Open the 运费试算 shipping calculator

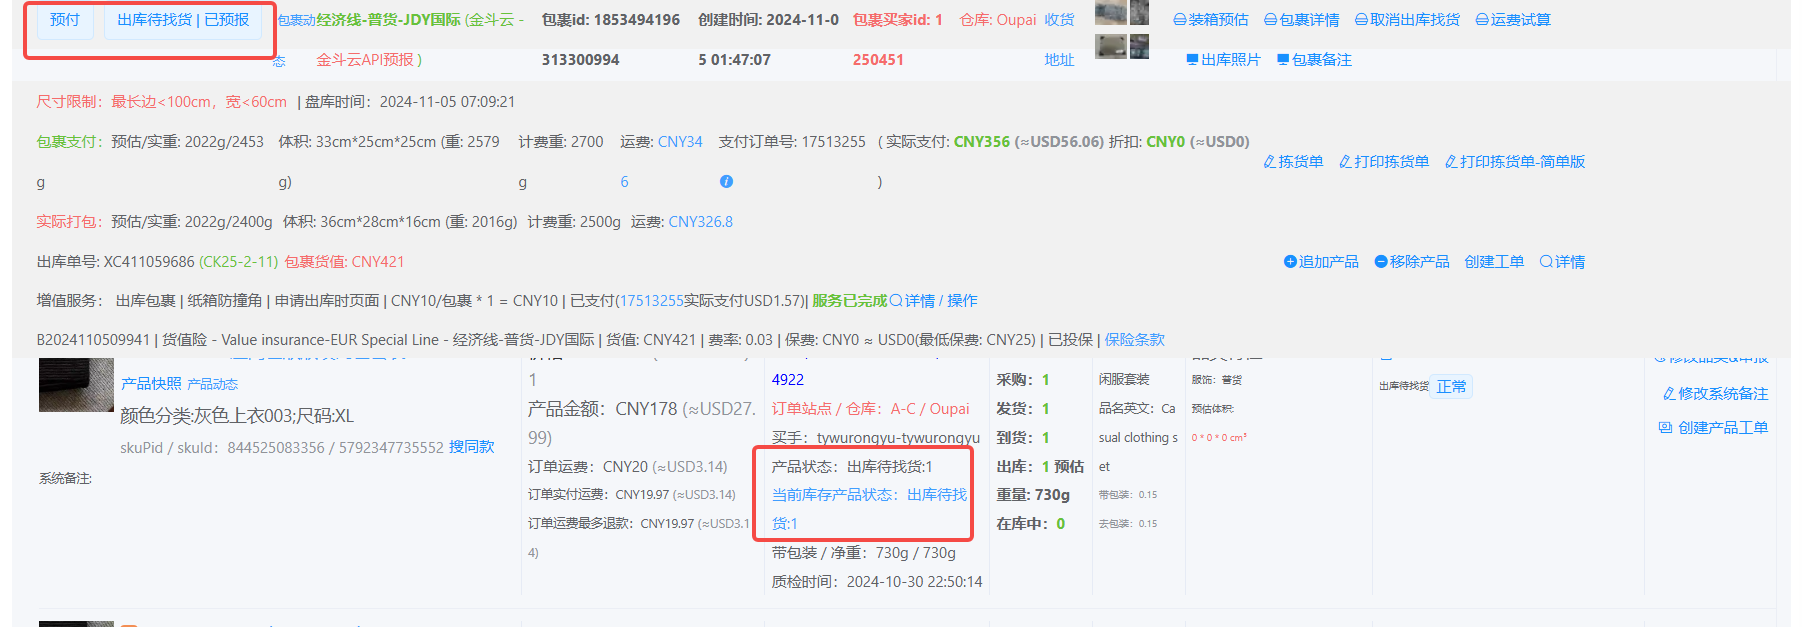(x=1512, y=20)
